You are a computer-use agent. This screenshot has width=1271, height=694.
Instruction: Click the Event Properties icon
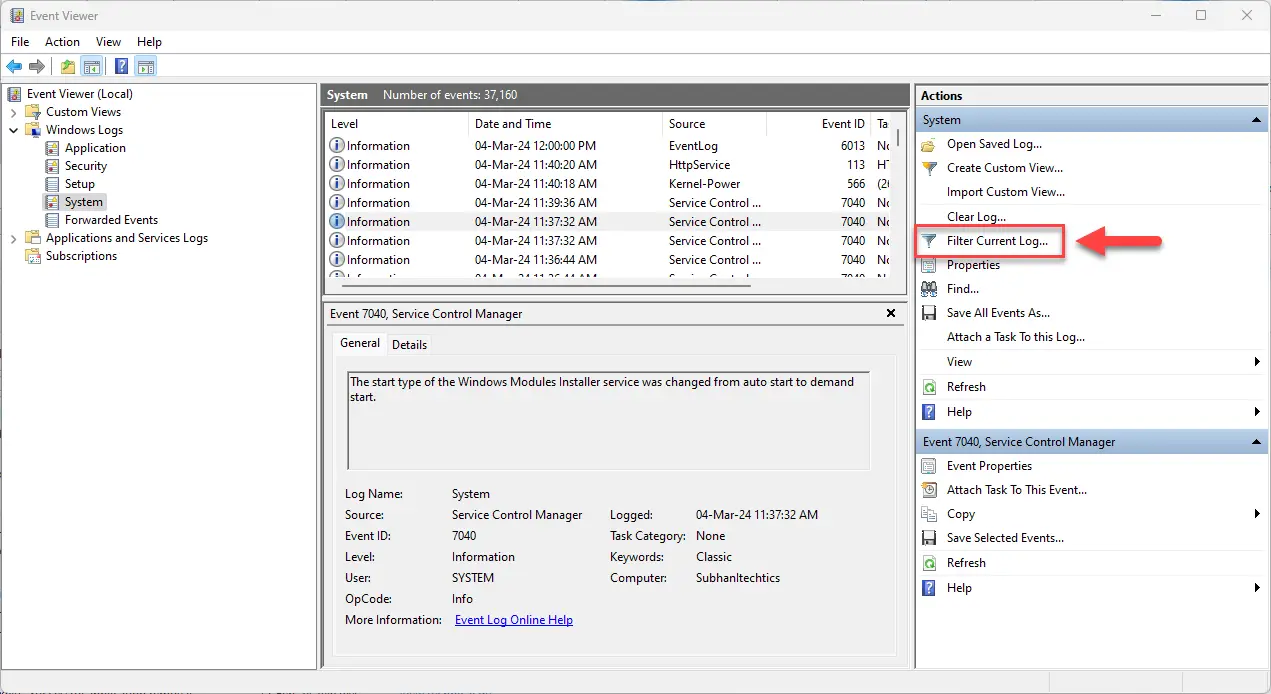coord(929,466)
